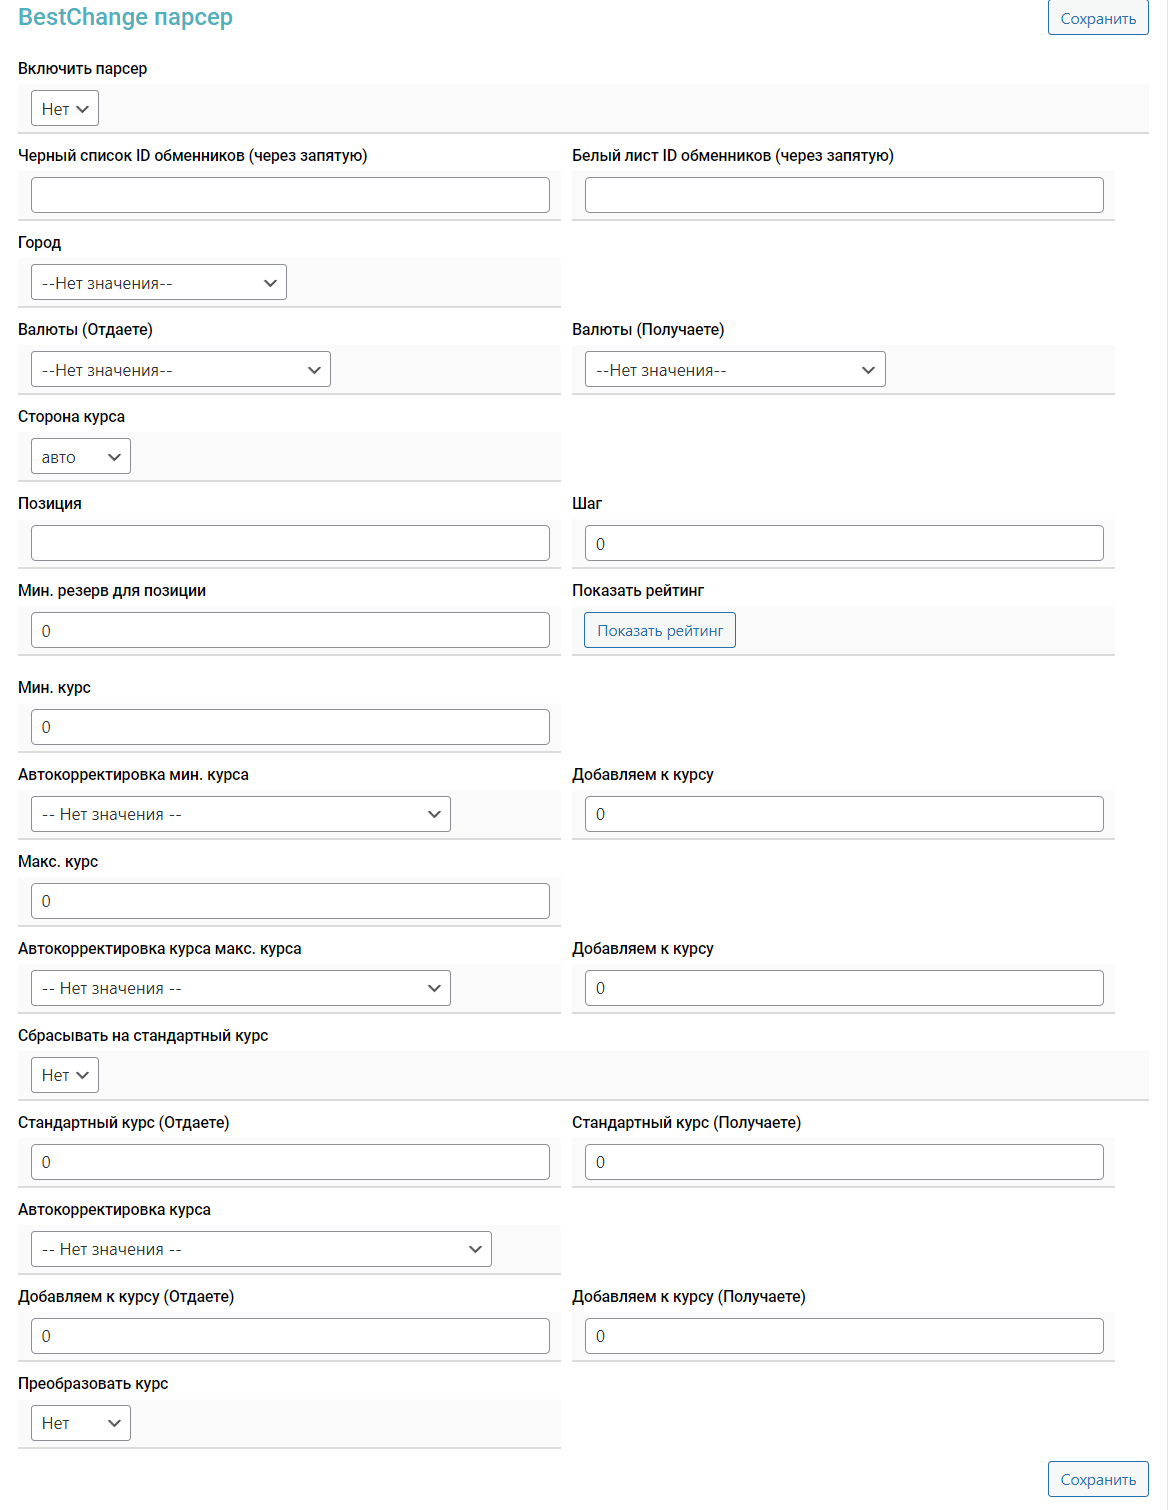Focus the Мин. резерв для позиции field
Screen dimensions: 1174x1510
click(x=290, y=630)
